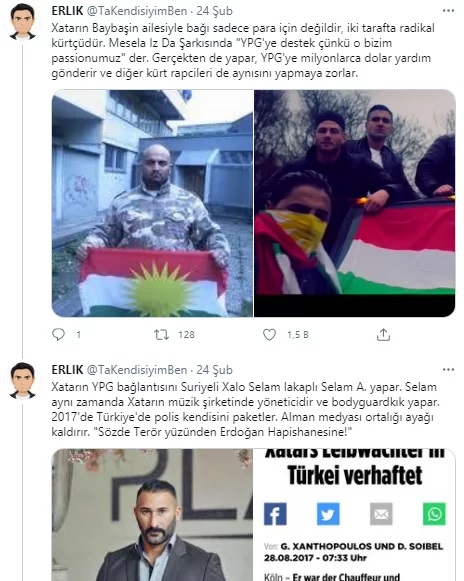Image resolution: width=464 pixels, height=581 pixels.
Task: Open ERLIK profile avatar on second tweet
Action: tap(23, 381)
